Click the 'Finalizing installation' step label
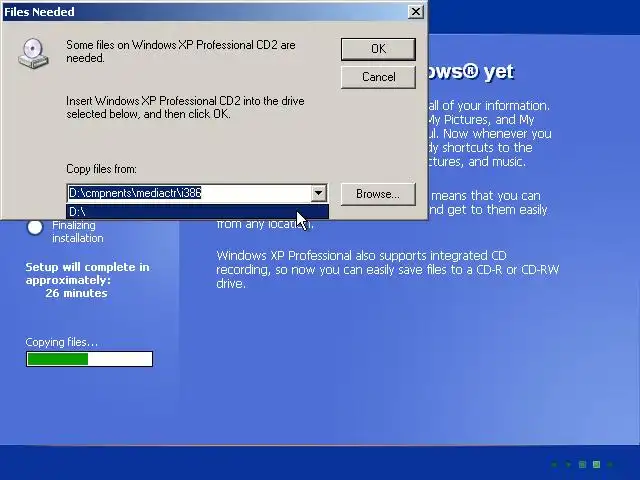The height and width of the screenshot is (480, 640). pos(78,231)
